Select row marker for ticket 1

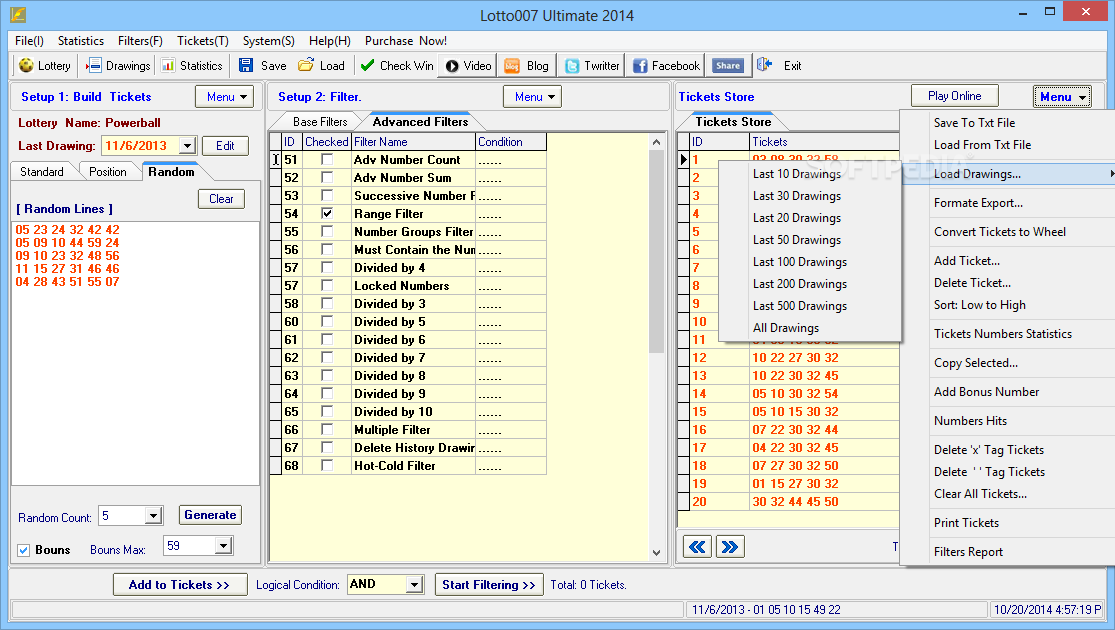tap(684, 160)
